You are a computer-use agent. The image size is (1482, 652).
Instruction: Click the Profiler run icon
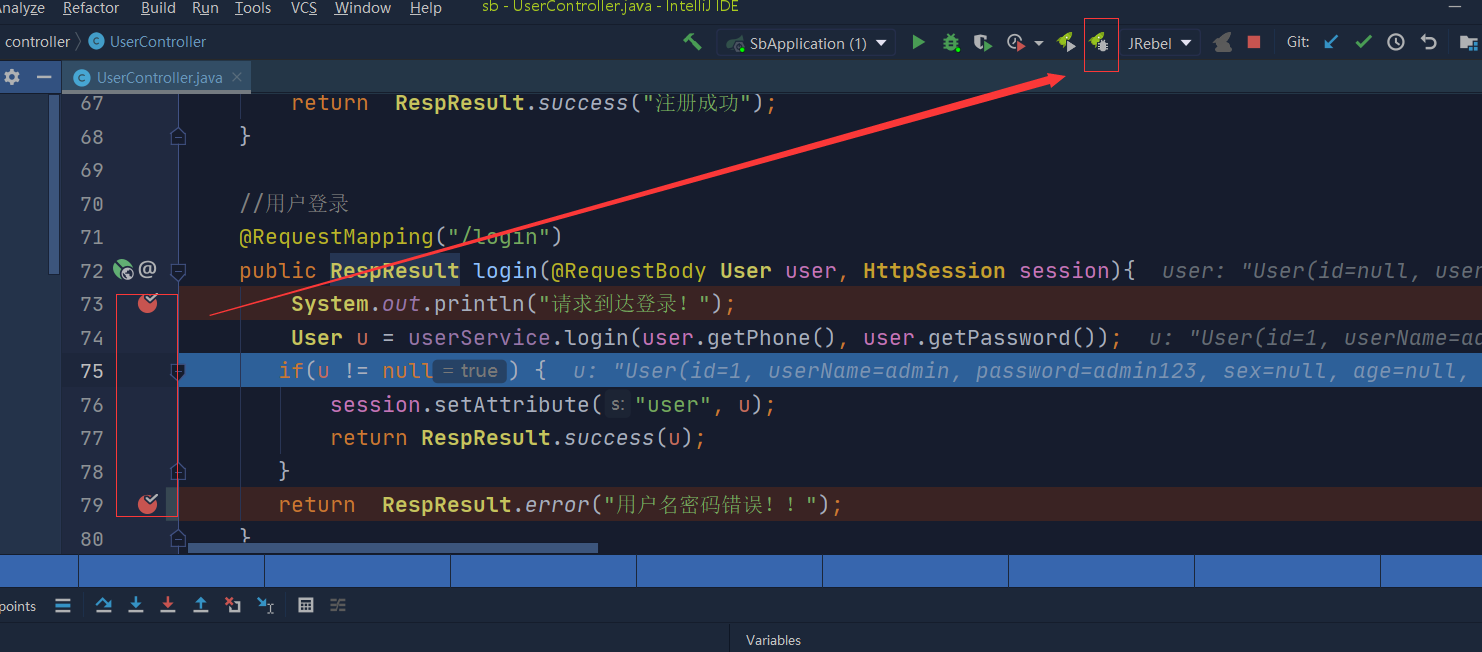pyautogui.click(x=1016, y=42)
